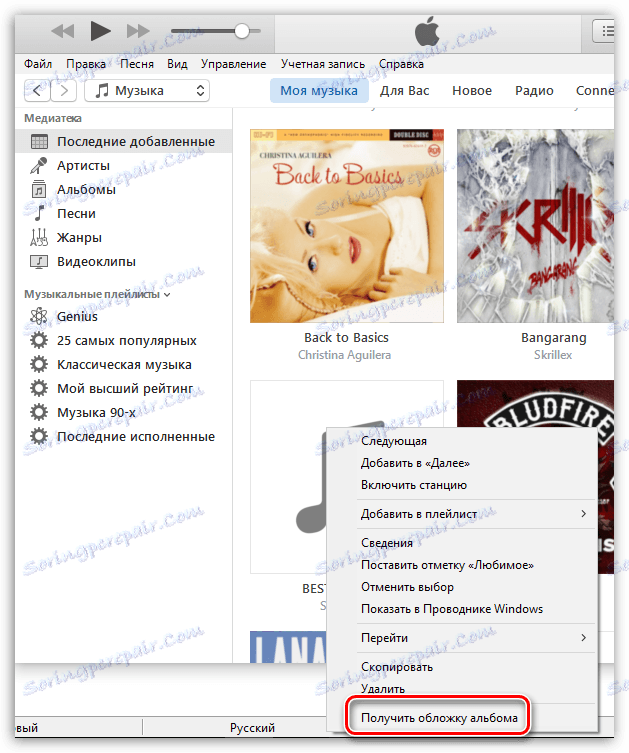Click the Skrillex artist name
This screenshot has width=629, height=753.
click(553, 355)
